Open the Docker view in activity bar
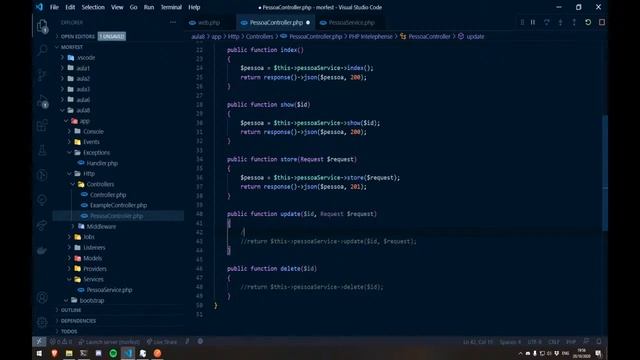Image resolution: width=640 pixels, height=360 pixels. (x=42, y=250)
